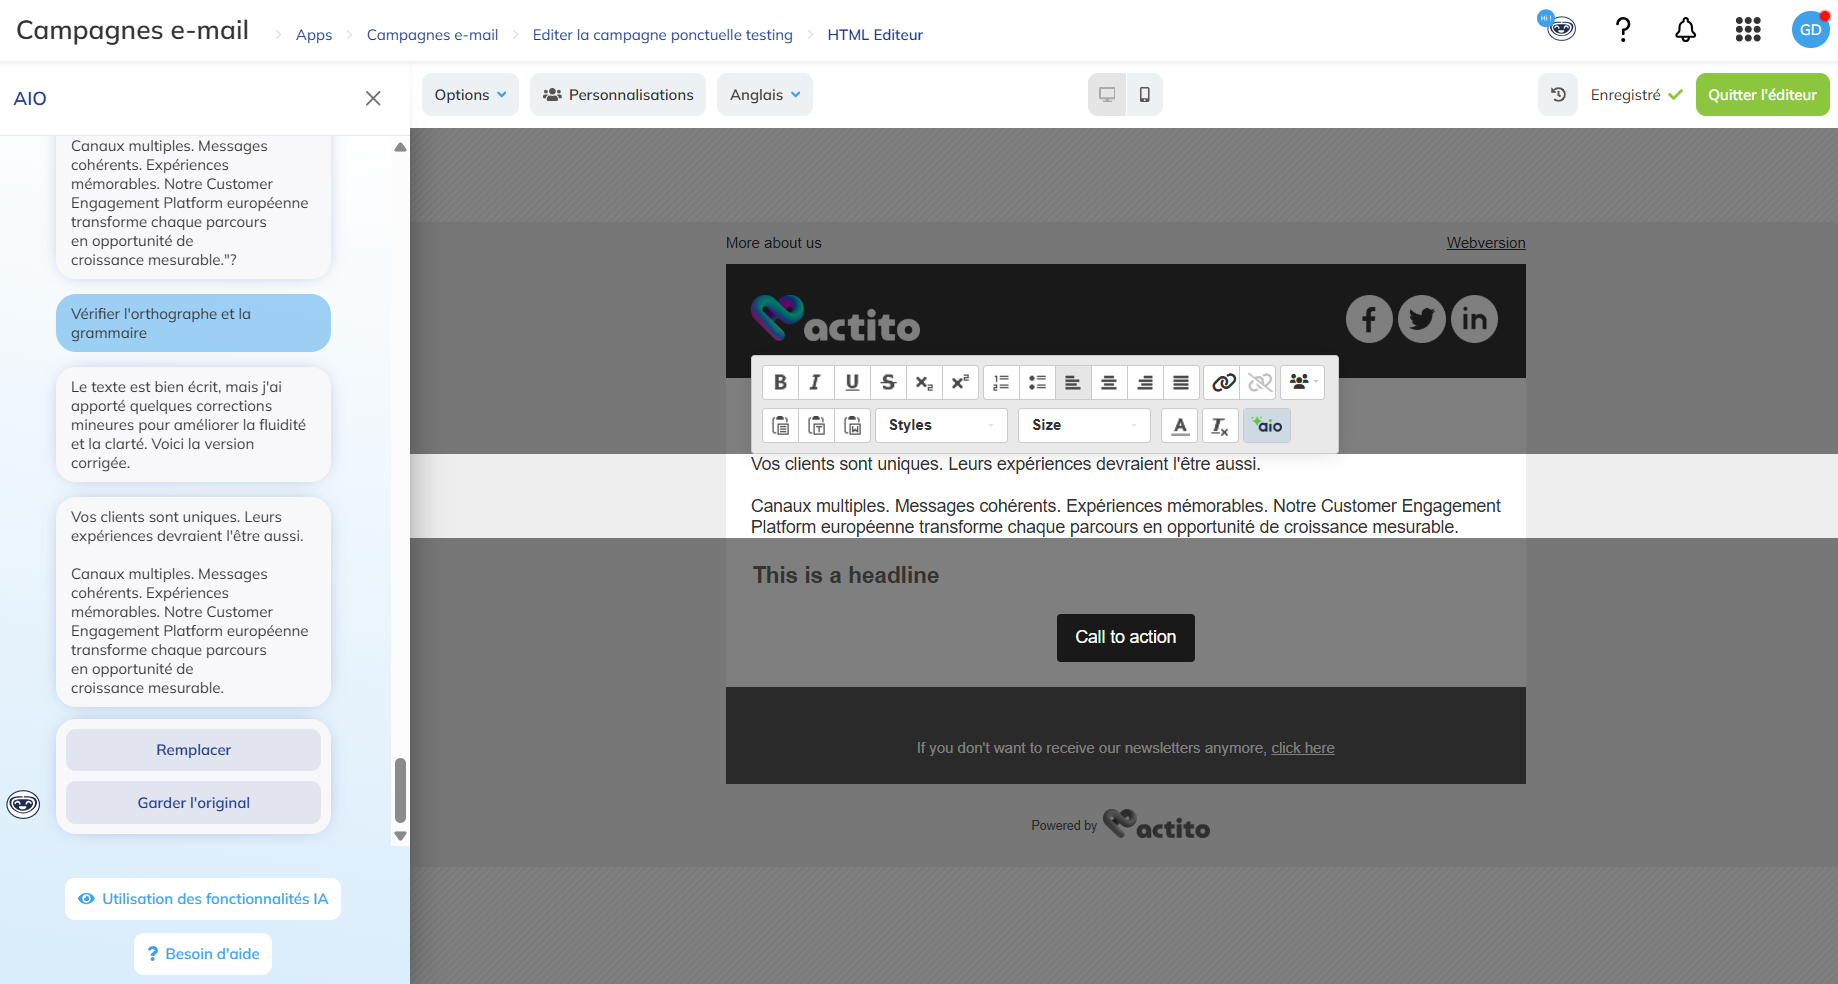Click the Besoin d'aide button

click(x=203, y=954)
